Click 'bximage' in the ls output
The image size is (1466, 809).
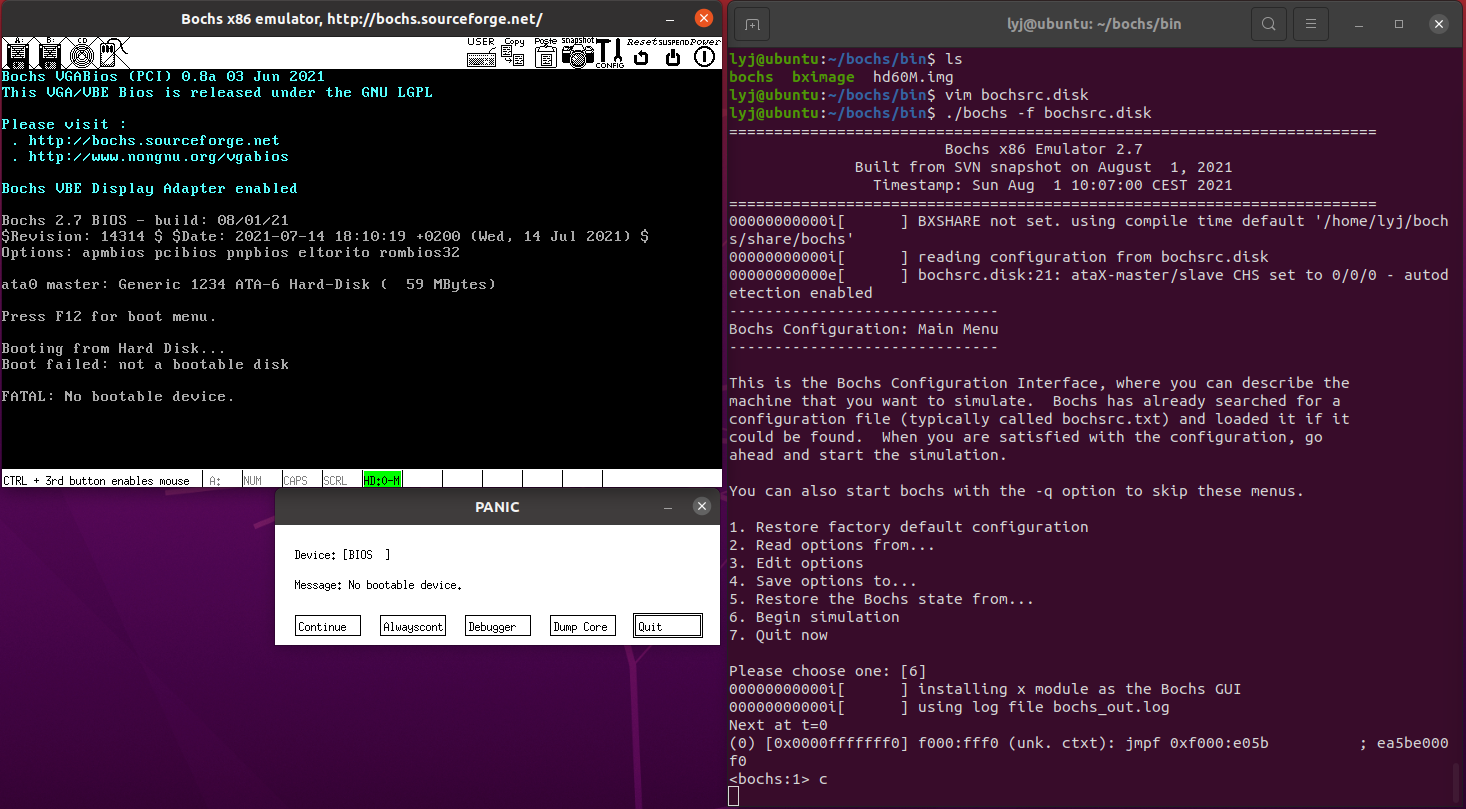click(x=823, y=77)
